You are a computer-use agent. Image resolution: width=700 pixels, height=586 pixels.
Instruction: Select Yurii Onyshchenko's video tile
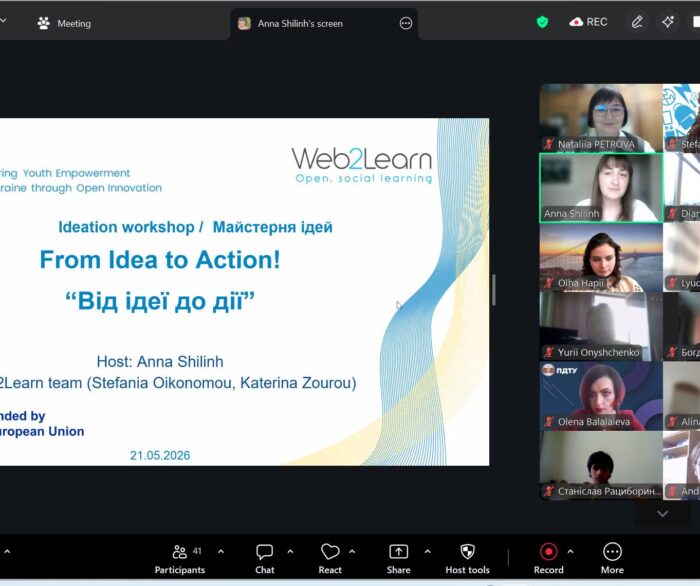(x=601, y=327)
